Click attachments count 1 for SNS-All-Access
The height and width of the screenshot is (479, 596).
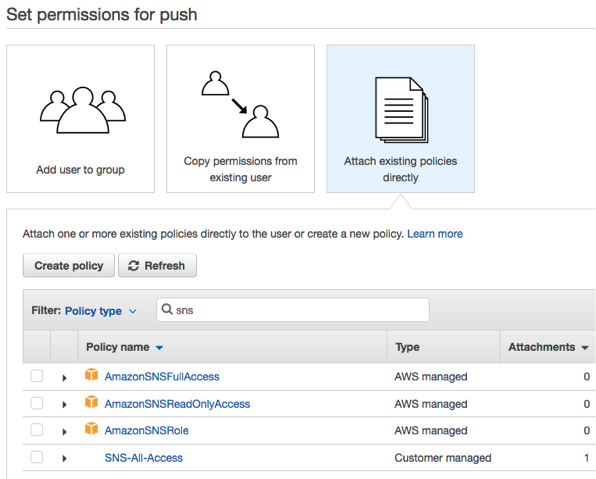tap(586, 458)
